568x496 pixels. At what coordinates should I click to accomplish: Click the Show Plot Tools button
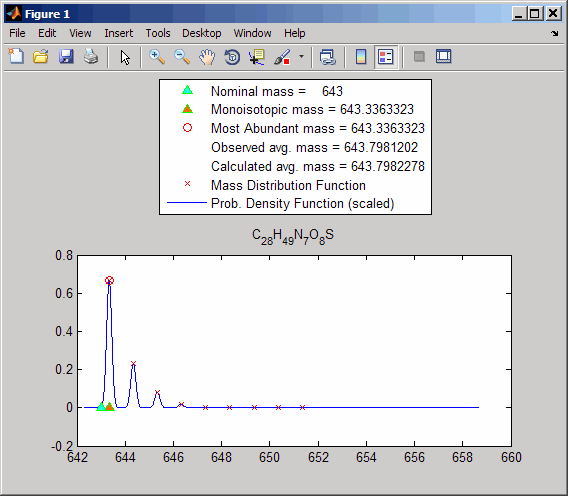443,57
